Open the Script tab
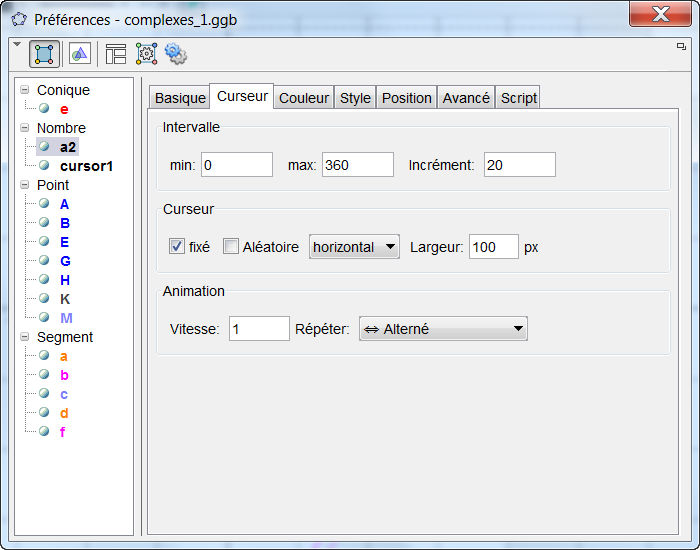700x550 pixels. click(518, 97)
